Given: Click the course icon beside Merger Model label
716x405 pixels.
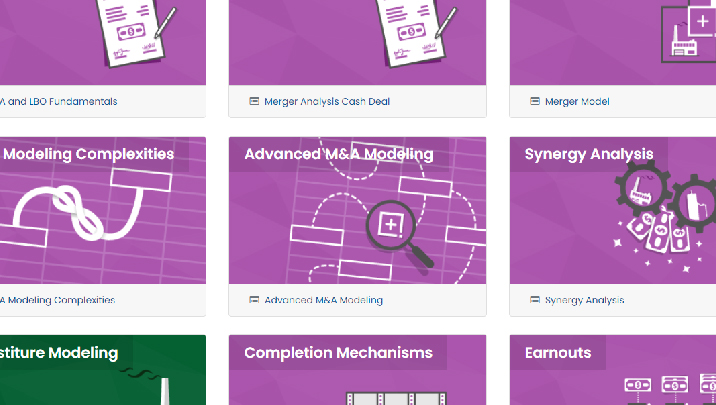Looking at the screenshot, I should [x=535, y=101].
